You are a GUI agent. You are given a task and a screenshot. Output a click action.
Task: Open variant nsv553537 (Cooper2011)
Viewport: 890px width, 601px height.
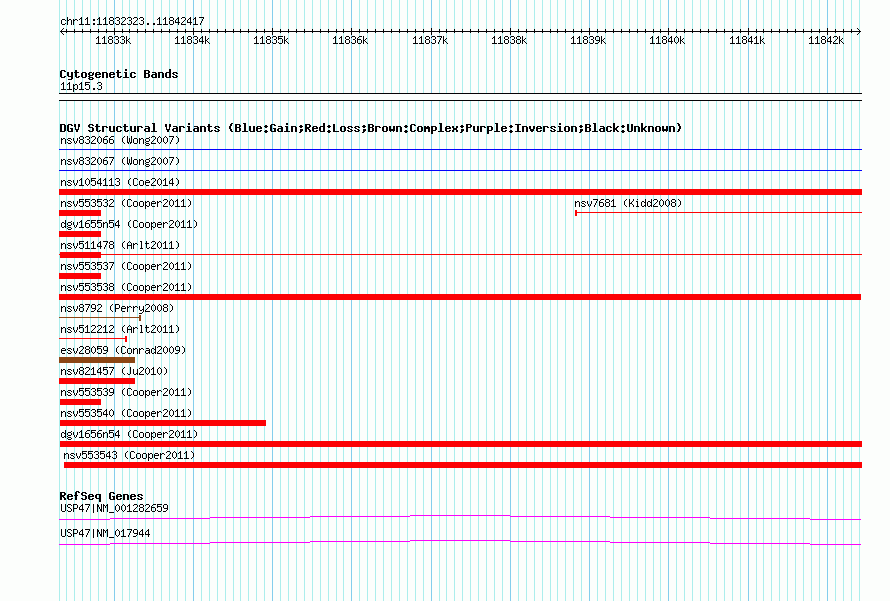click(126, 266)
